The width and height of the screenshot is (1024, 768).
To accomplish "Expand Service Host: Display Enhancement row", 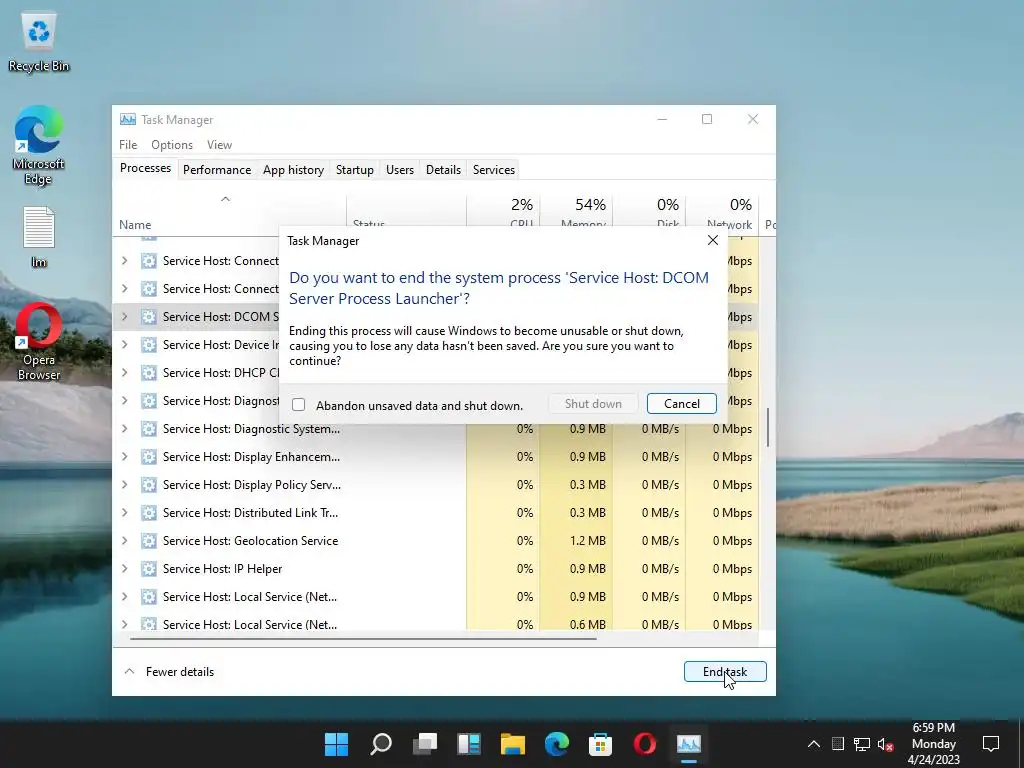I will click(125, 456).
